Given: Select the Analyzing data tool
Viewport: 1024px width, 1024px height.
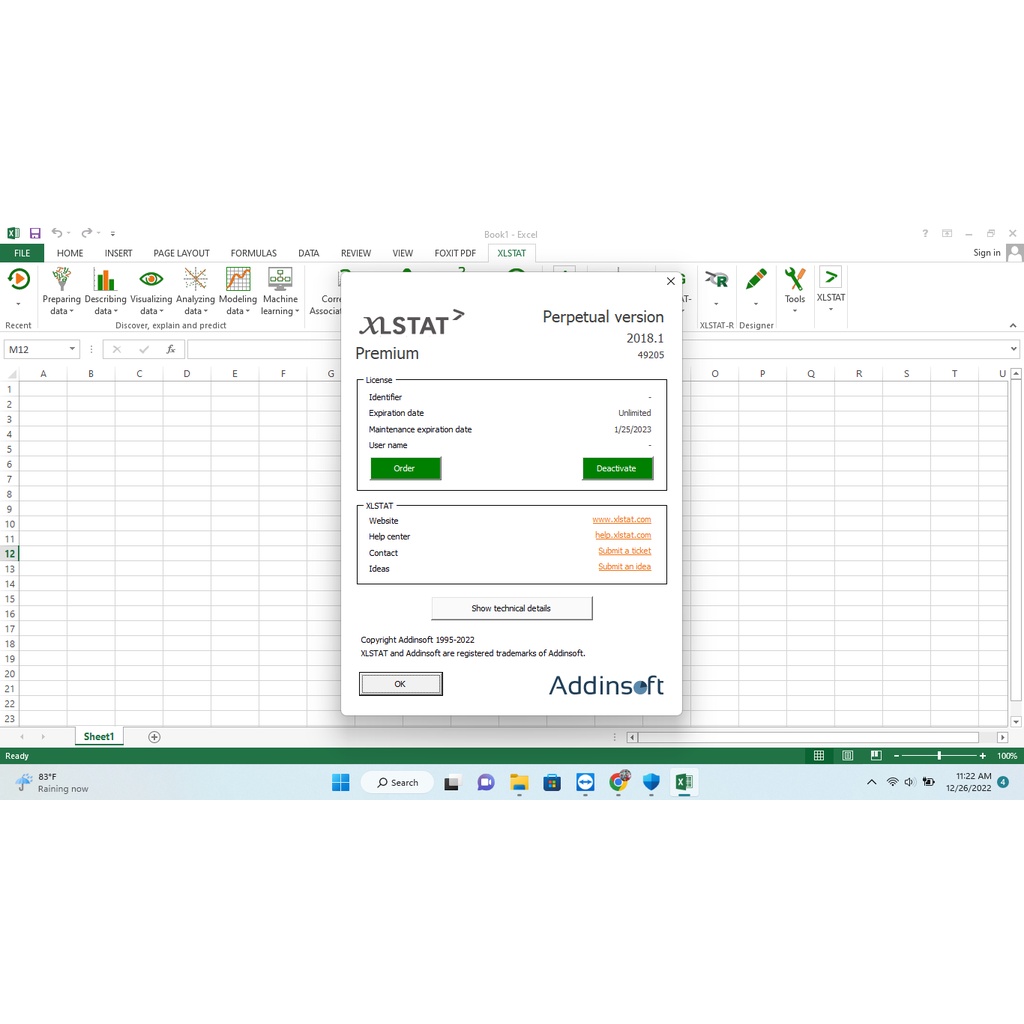Looking at the screenshot, I should coord(195,292).
